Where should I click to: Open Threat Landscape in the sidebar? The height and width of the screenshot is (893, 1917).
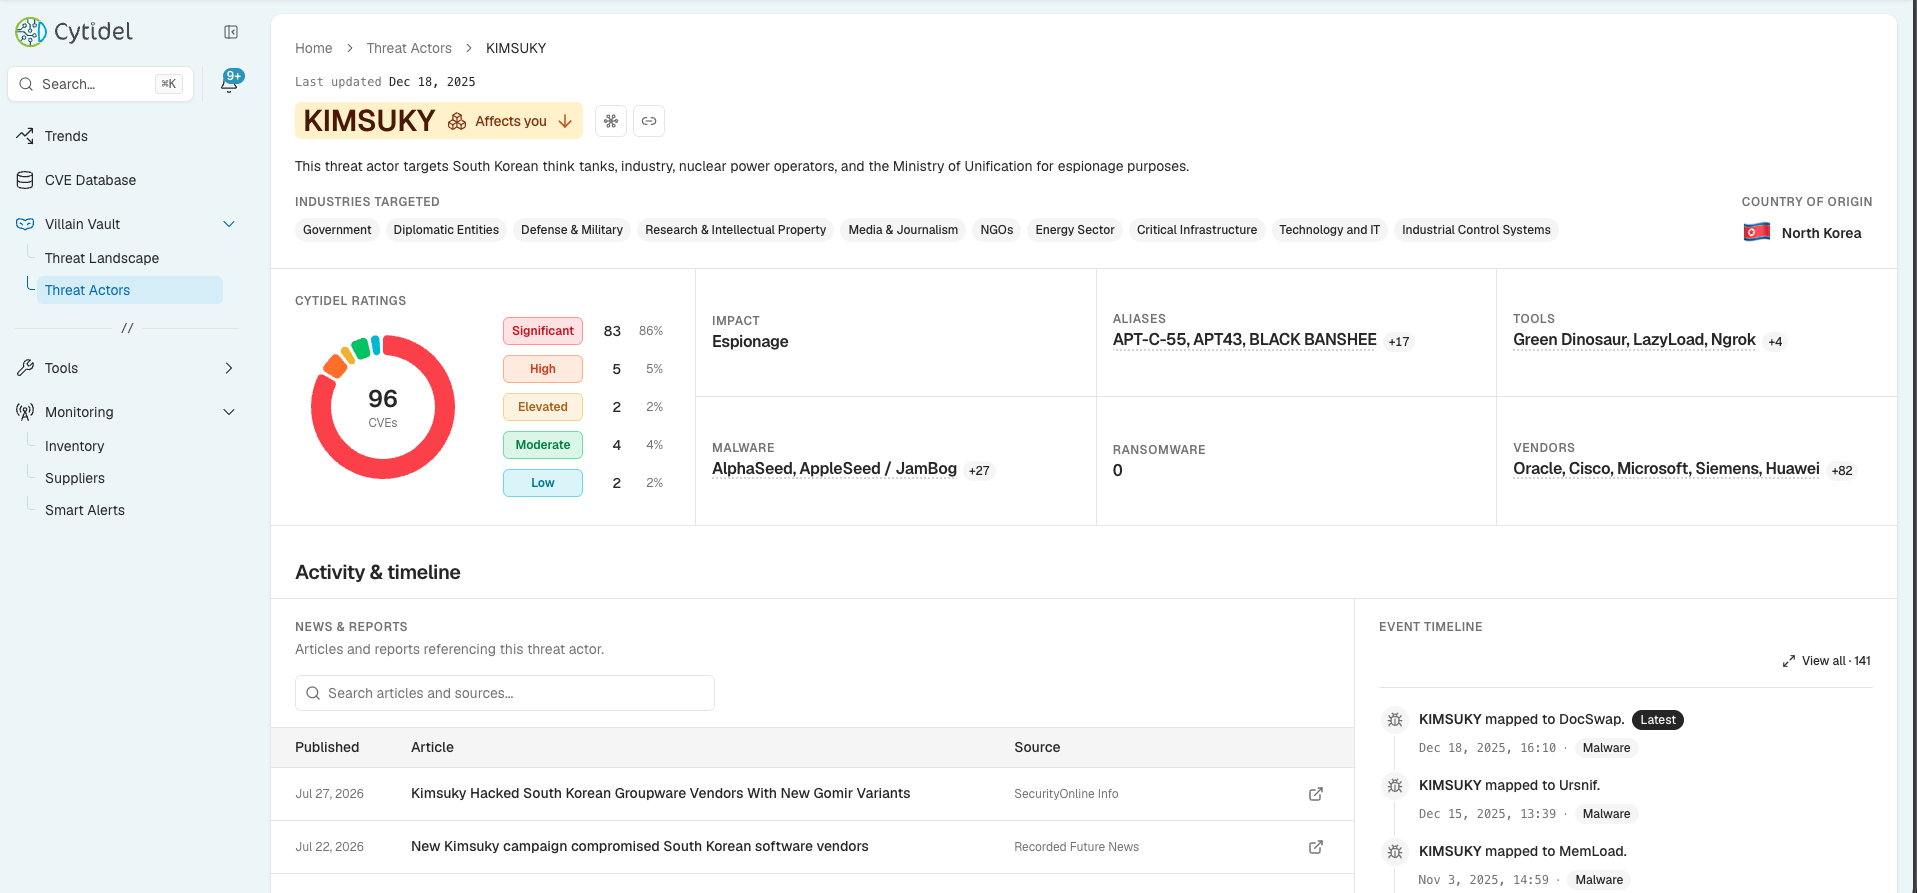pyautogui.click(x=102, y=258)
